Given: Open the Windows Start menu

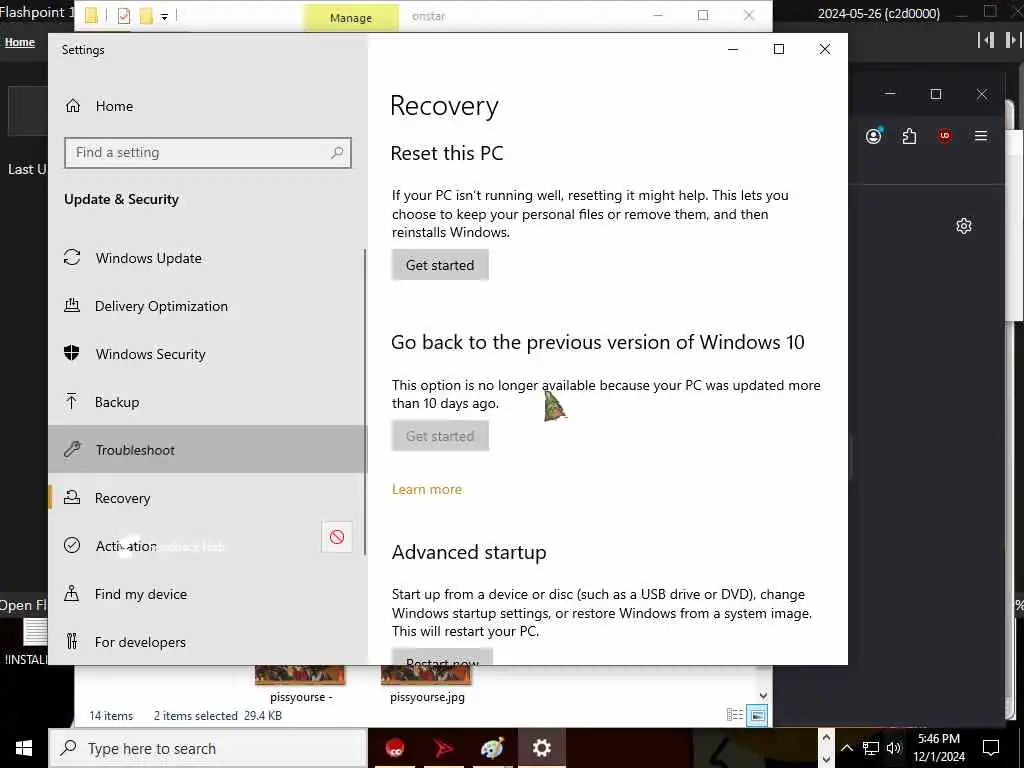Looking at the screenshot, I should tap(24, 748).
